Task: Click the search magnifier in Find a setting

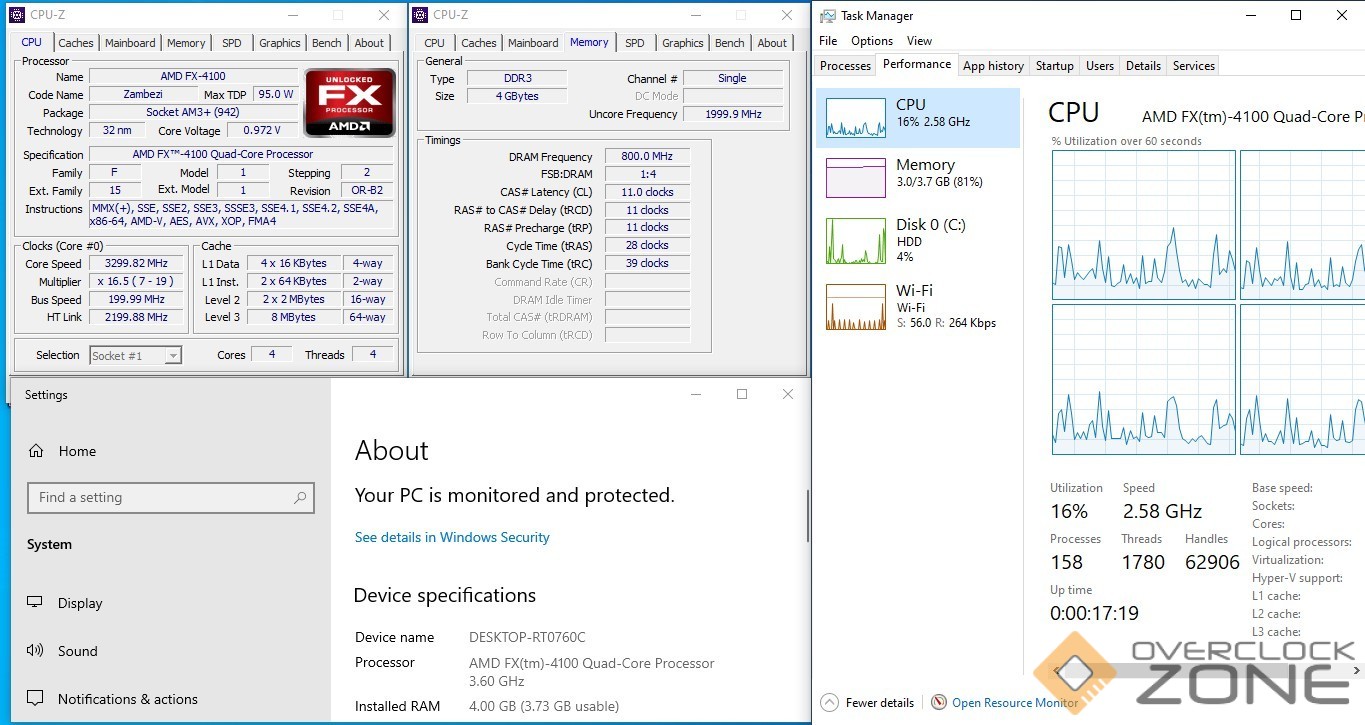Action: point(299,497)
